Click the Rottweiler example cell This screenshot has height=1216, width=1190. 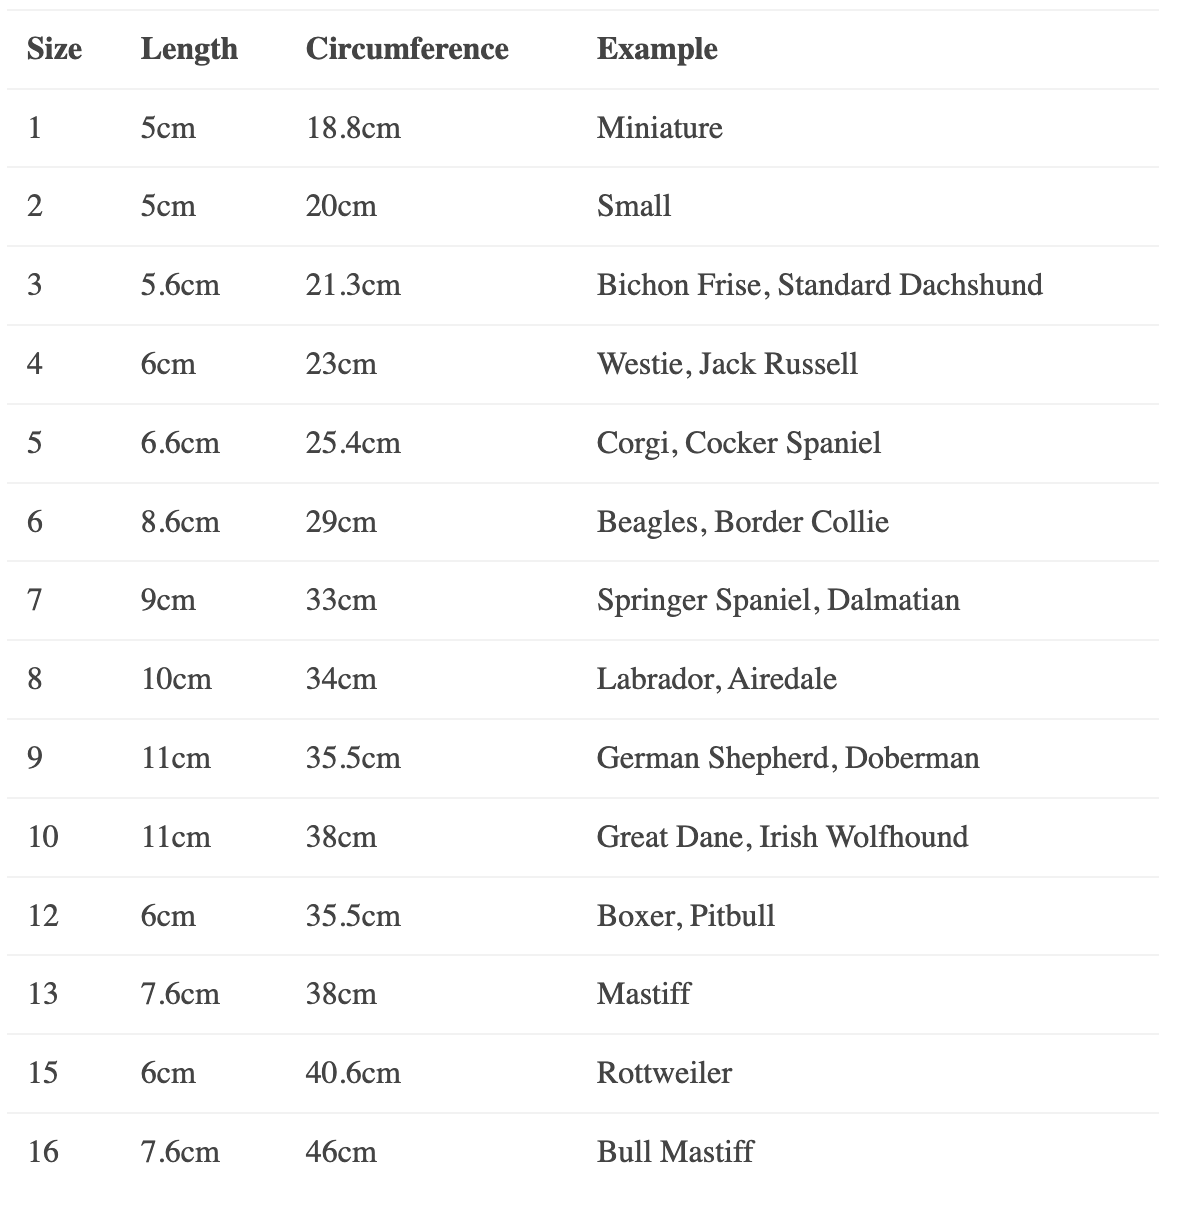coord(664,1073)
